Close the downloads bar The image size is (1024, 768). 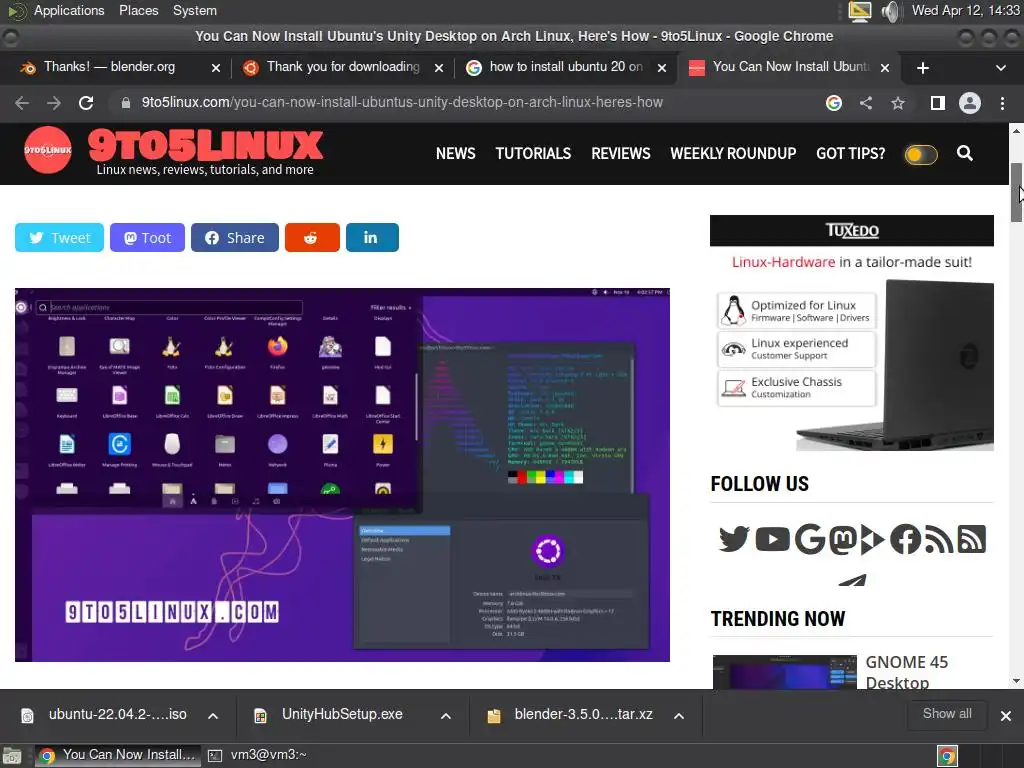click(x=1006, y=716)
